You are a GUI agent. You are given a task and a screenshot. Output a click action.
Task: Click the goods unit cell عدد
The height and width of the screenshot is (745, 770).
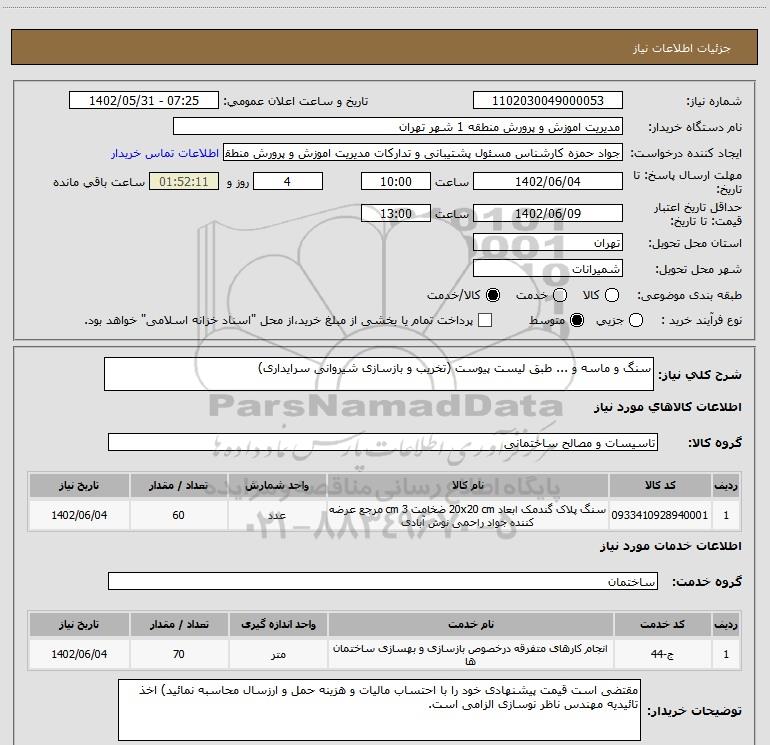277,515
